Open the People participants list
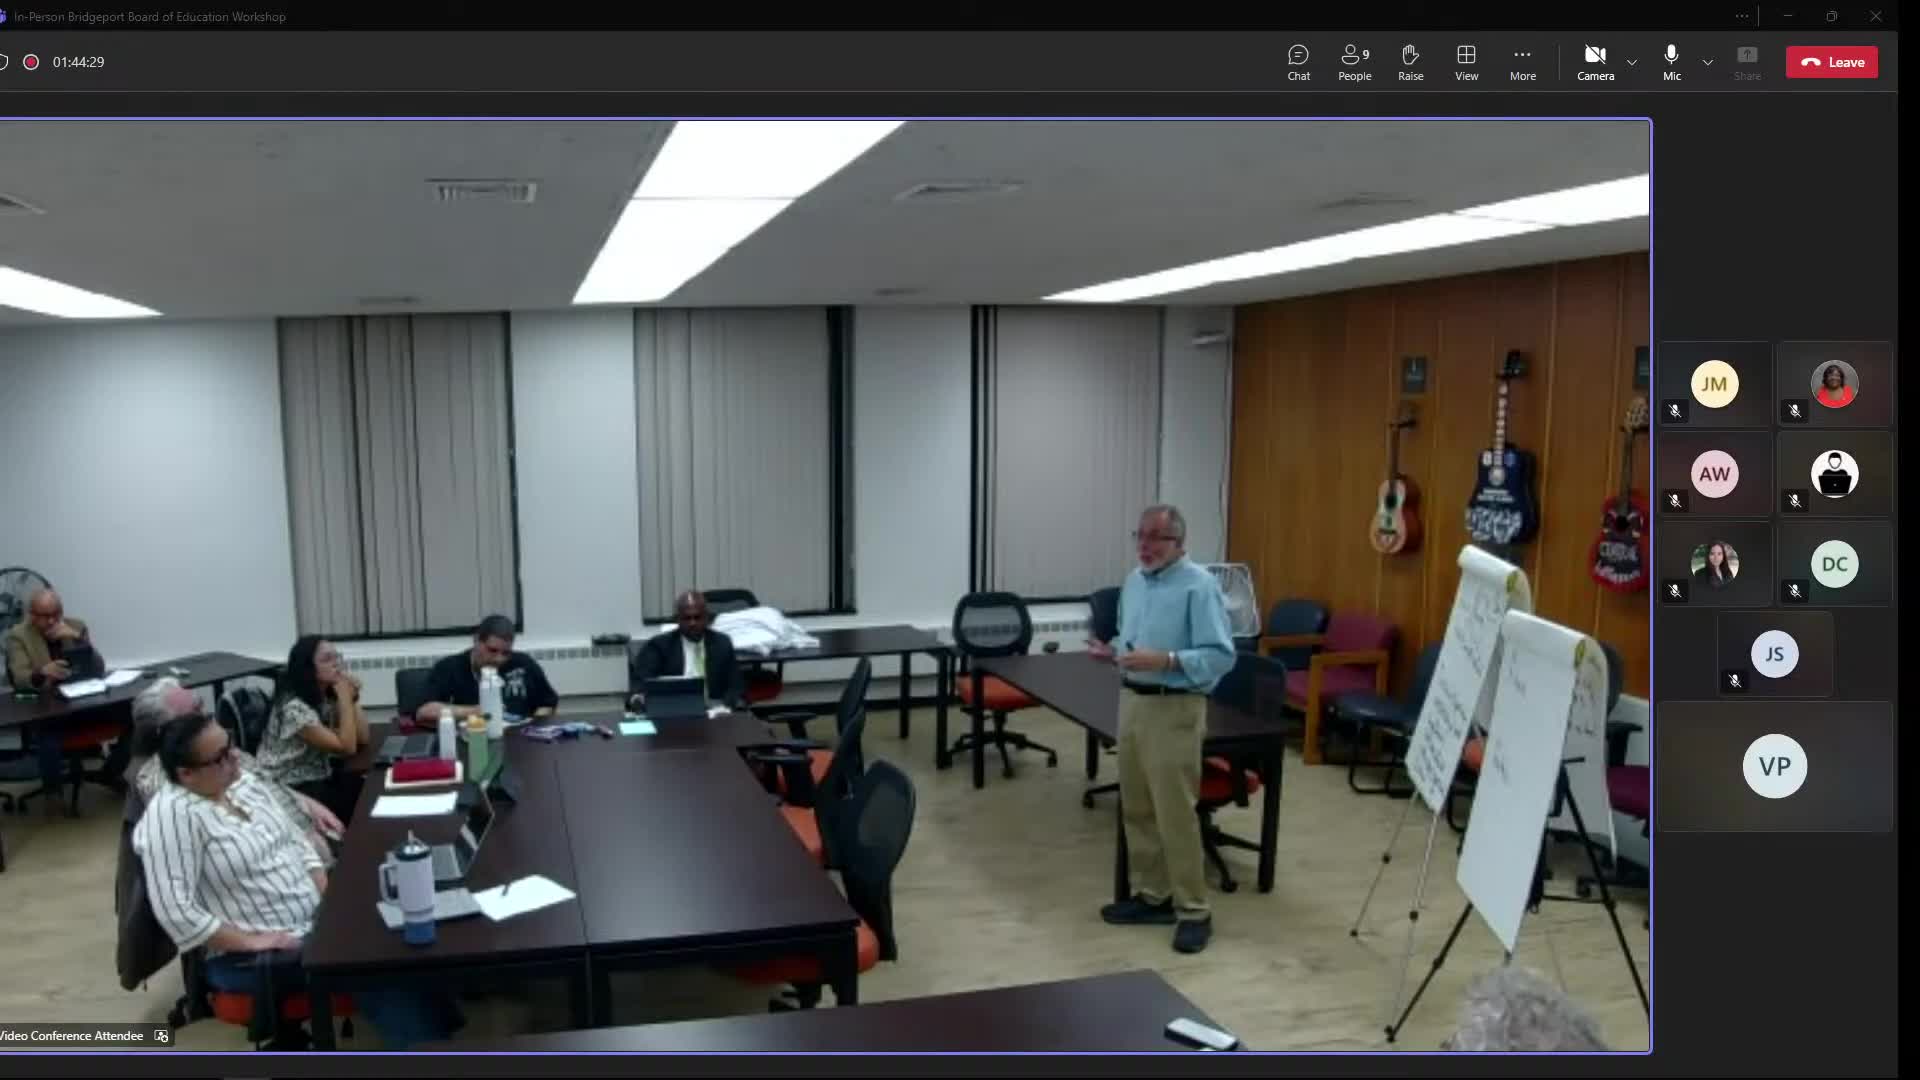The image size is (1920, 1080). tap(1354, 62)
